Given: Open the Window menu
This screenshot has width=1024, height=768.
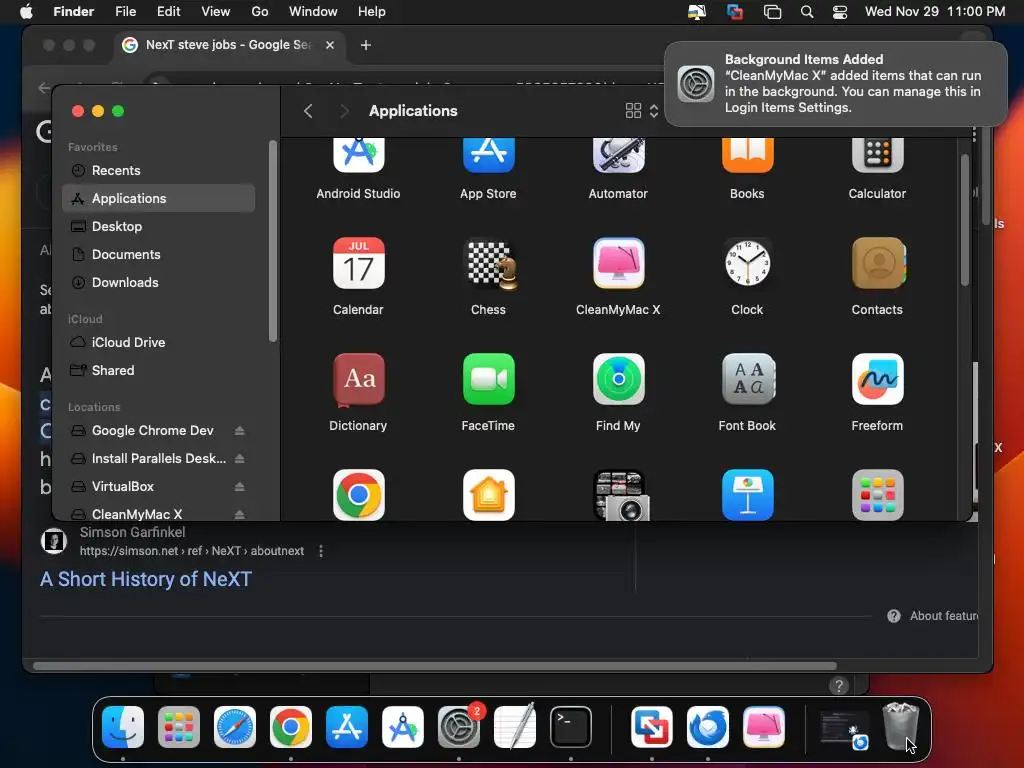Looking at the screenshot, I should coord(313,12).
